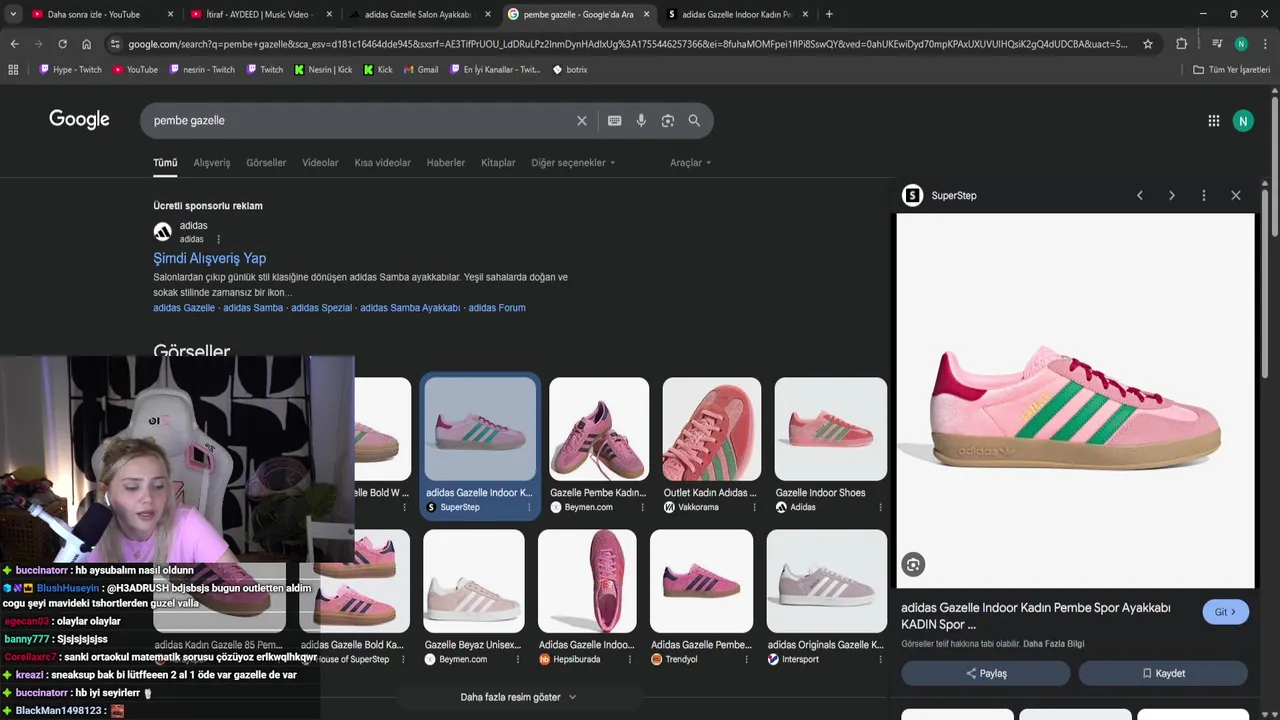Switch to 'adidas Gazelle Salon Ayakkabı' tab
The width and height of the screenshot is (1280, 720).
pyautogui.click(x=417, y=14)
